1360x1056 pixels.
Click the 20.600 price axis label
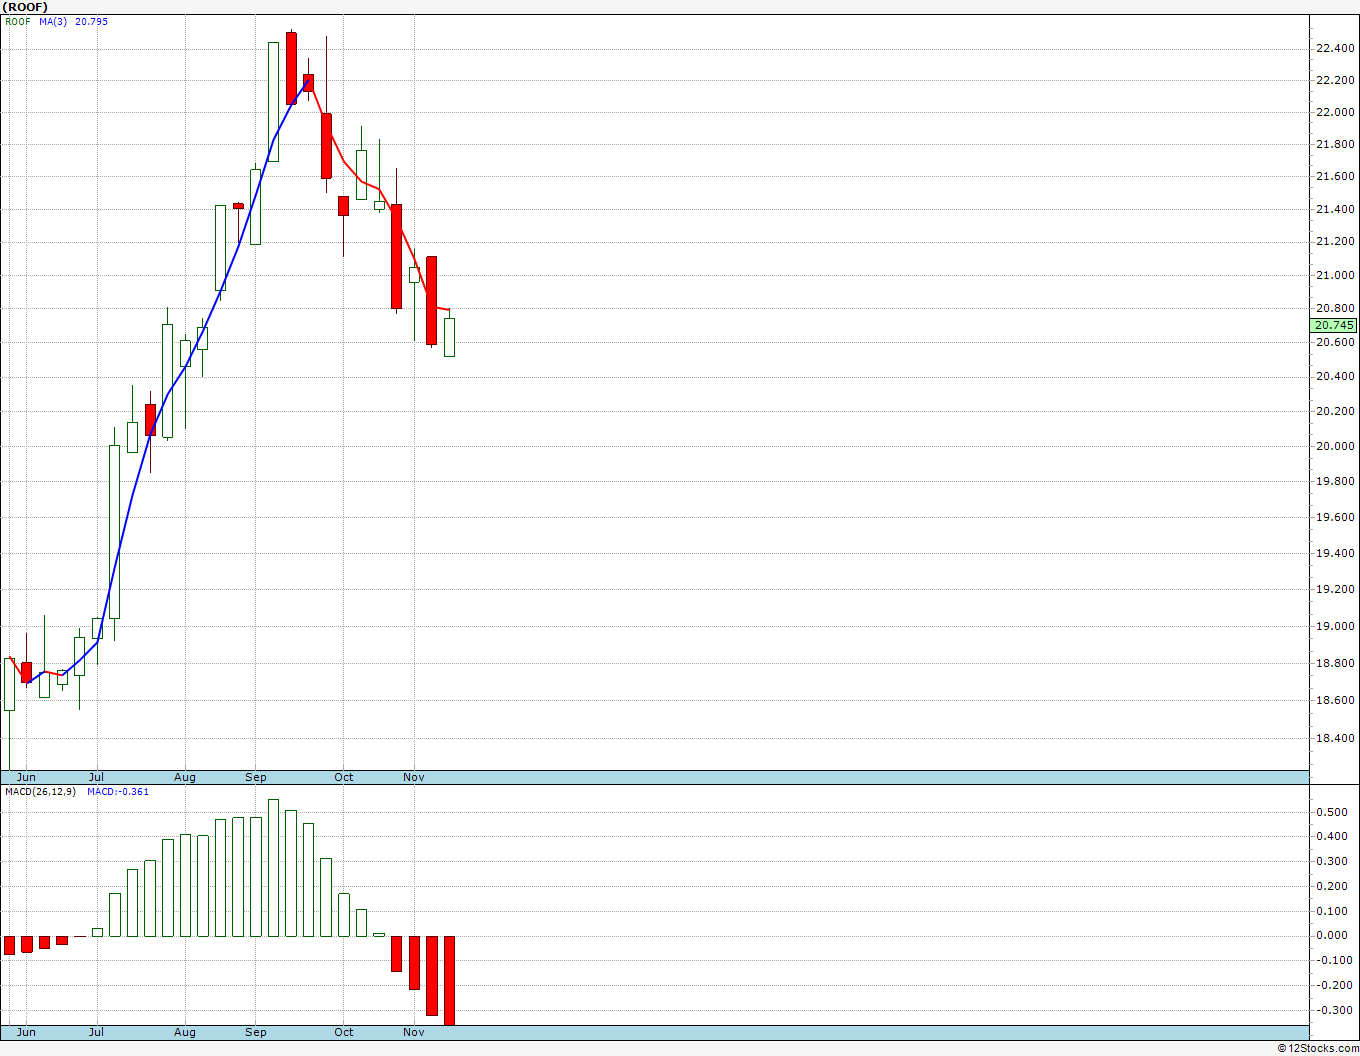tap(1335, 342)
